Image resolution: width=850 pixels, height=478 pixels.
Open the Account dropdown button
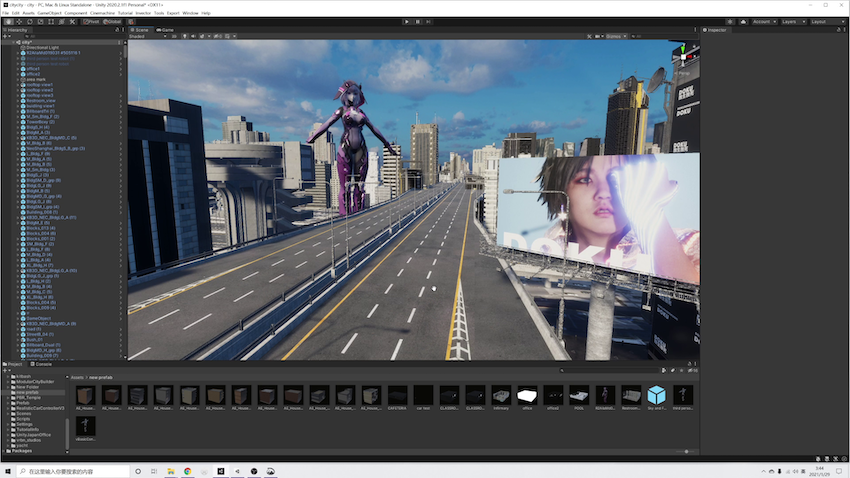(x=763, y=21)
